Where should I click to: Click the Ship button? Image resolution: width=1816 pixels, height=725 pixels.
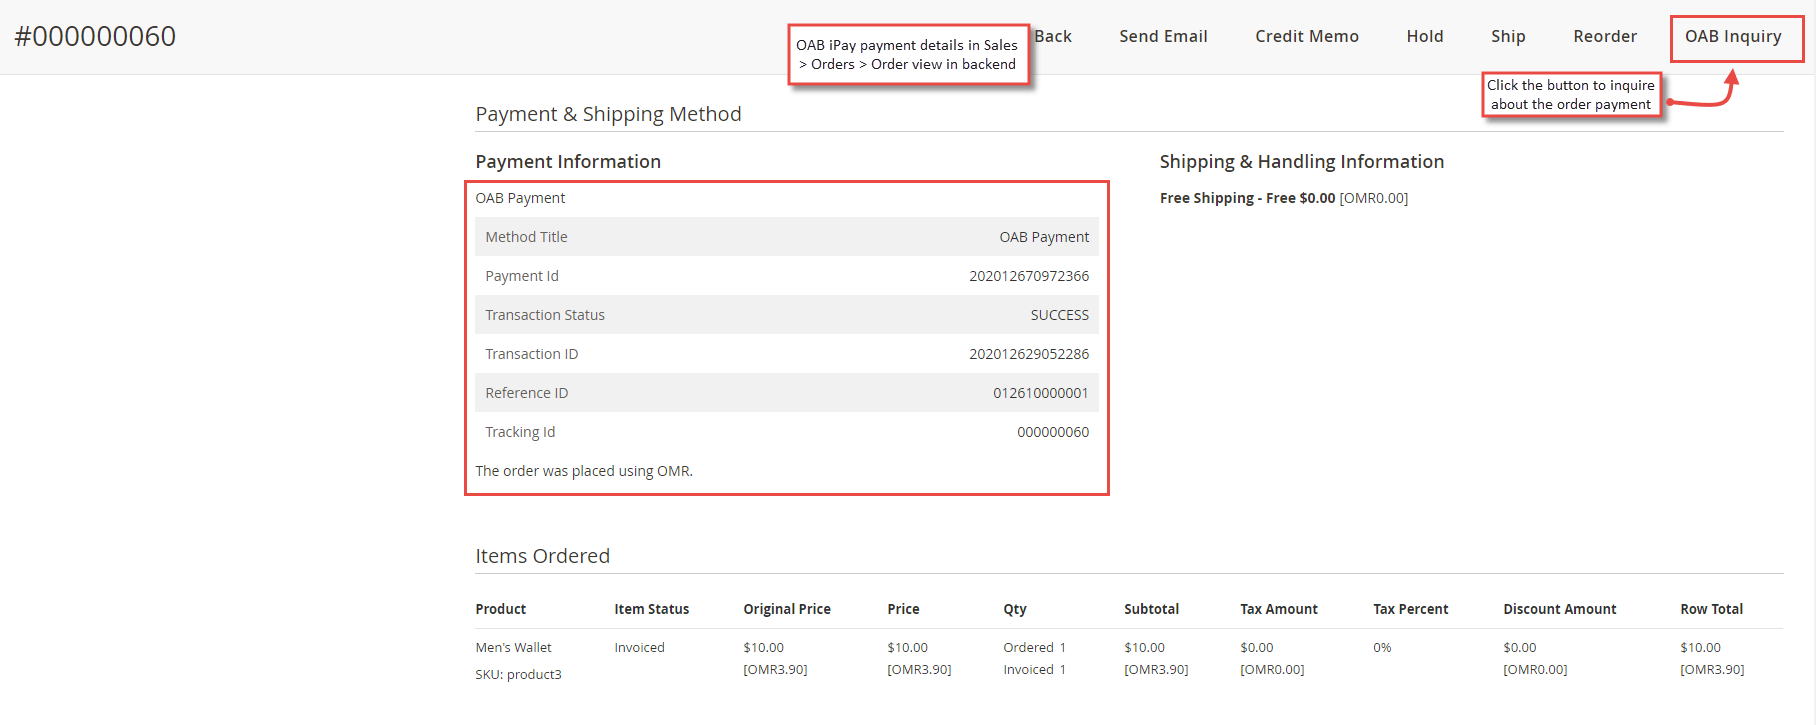(x=1508, y=37)
